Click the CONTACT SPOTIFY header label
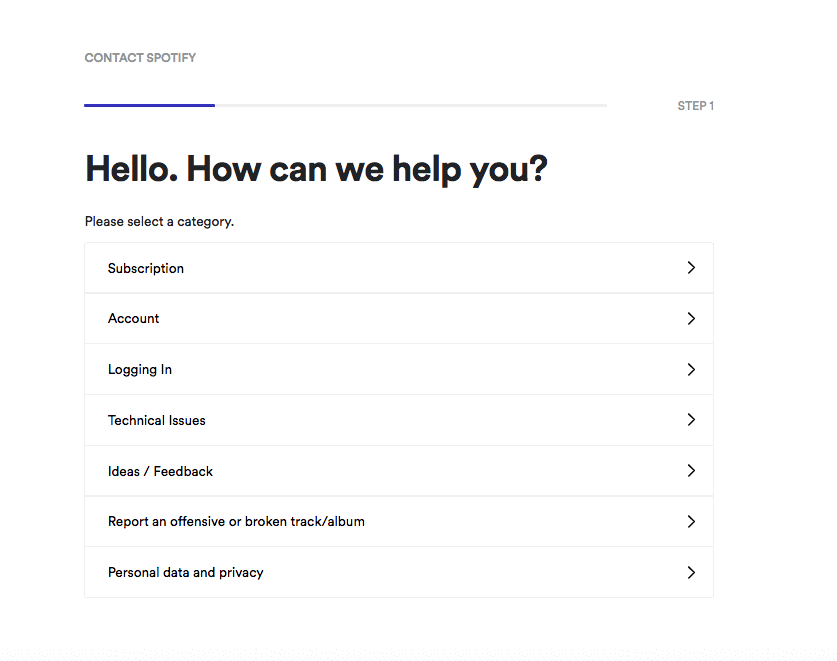Screen dimensions: 837x661 pyautogui.click(x=140, y=57)
